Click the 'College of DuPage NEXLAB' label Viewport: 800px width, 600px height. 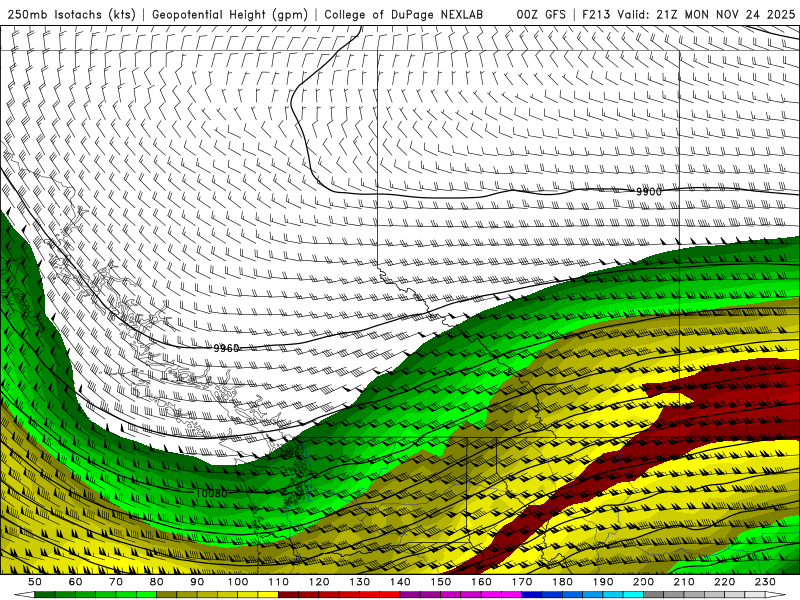click(x=404, y=14)
